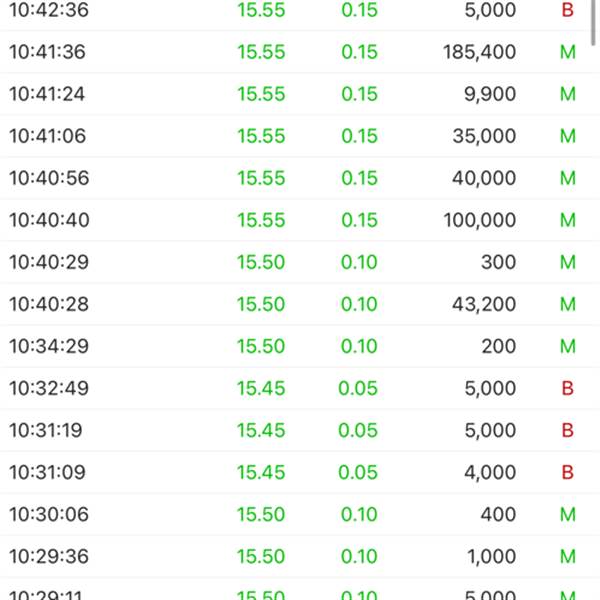Click the 40,000 volume entry

point(484,178)
